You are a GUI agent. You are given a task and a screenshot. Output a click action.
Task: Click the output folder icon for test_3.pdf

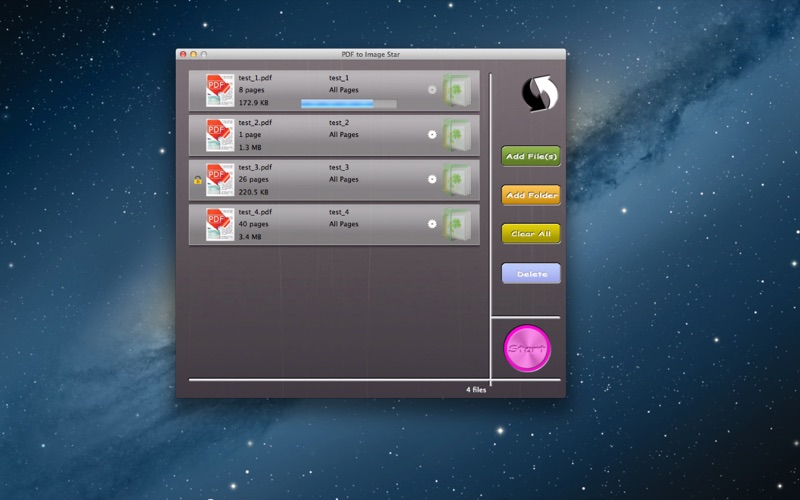pos(457,179)
